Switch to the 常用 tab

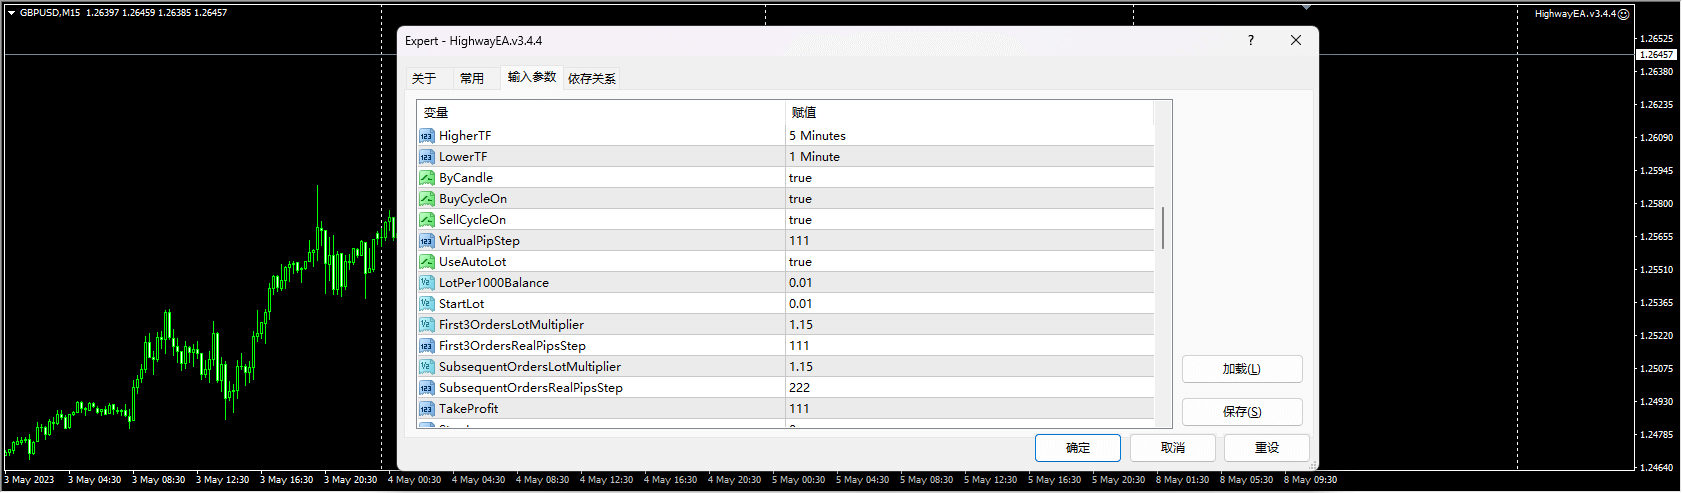coord(472,78)
